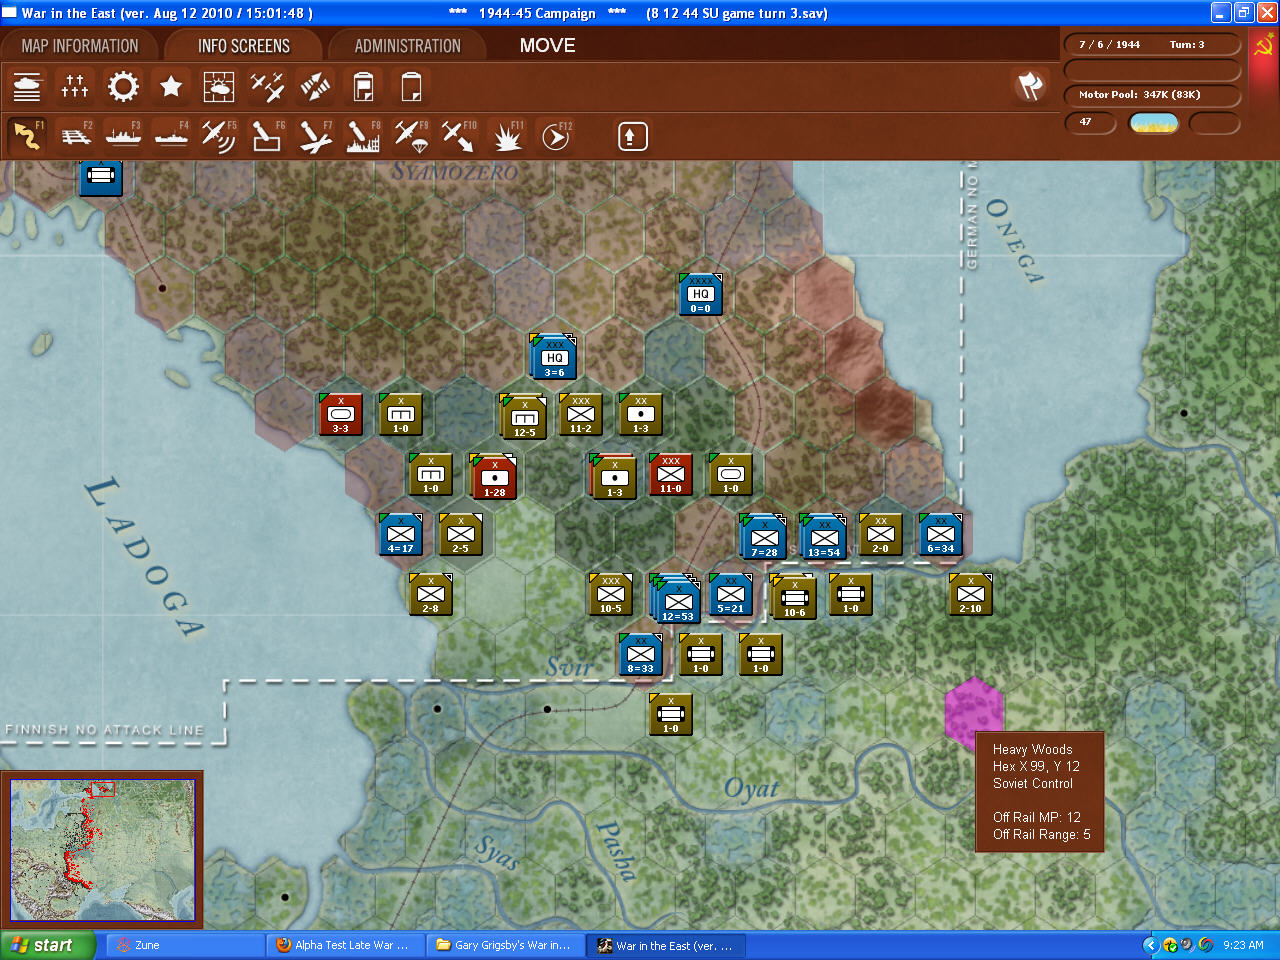Select the F2 rail mode icon
This screenshot has height=960, width=1280.
pos(75,136)
